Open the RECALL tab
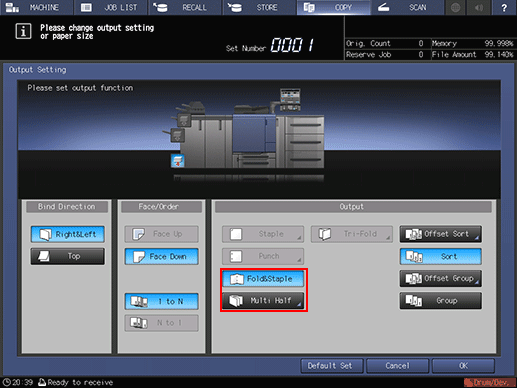 [x=185, y=7]
